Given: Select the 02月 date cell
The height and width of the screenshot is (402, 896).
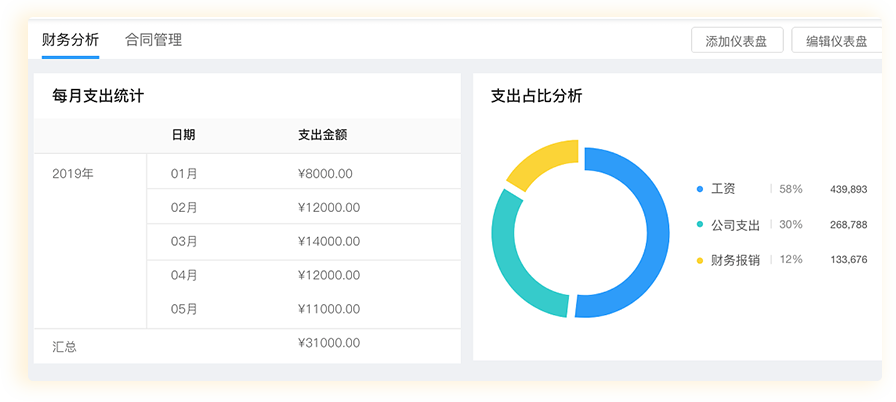Looking at the screenshot, I should point(184,208).
